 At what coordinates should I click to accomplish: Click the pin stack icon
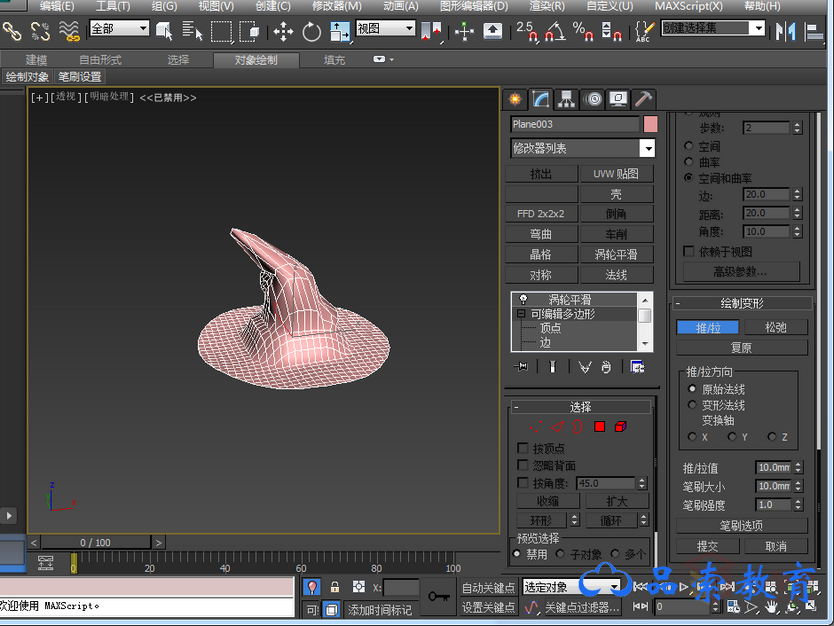tap(521, 367)
